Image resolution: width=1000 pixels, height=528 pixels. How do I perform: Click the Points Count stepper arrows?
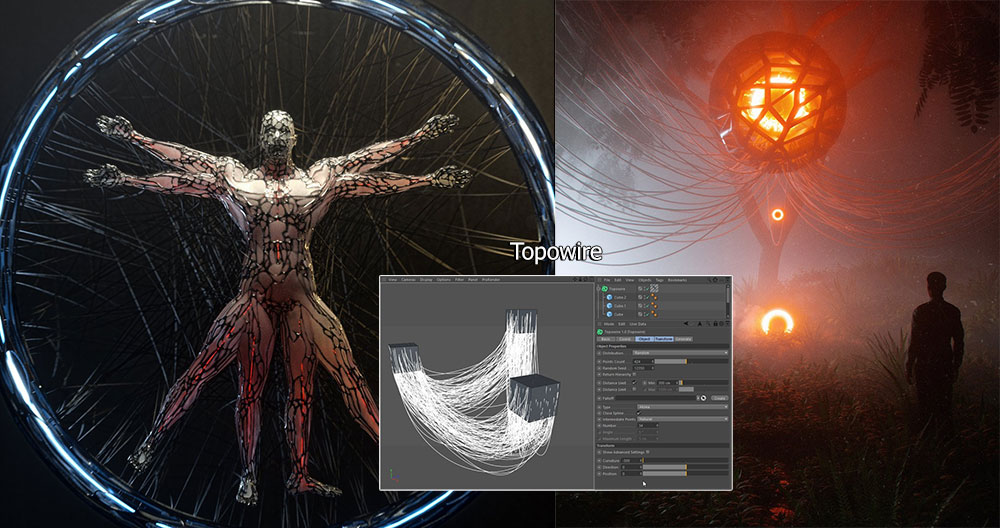click(x=652, y=362)
